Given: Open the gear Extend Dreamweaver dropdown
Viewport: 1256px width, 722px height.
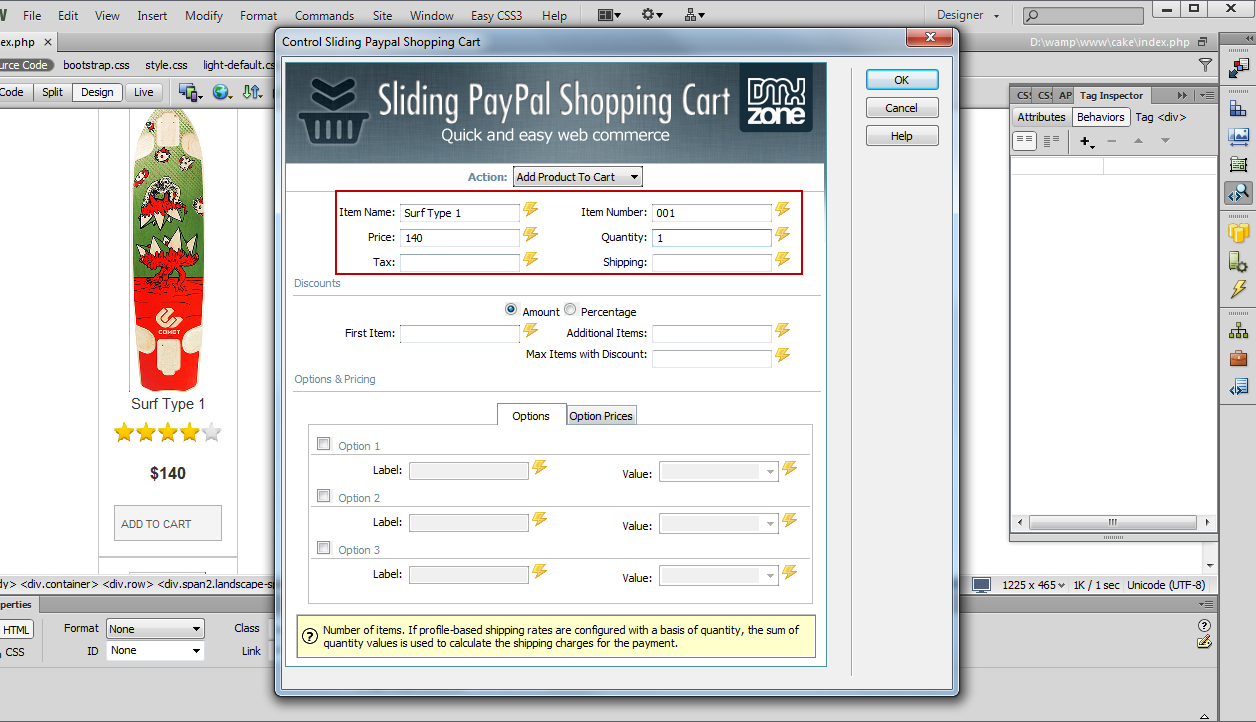Looking at the screenshot, I should click(x=653, y=15).
